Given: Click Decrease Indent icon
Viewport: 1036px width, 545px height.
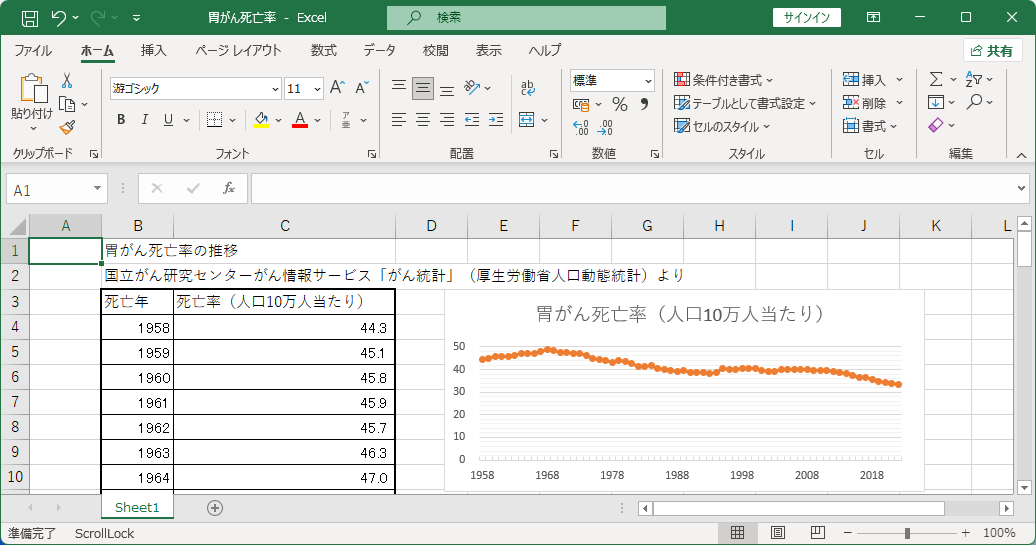Looking at the screenshot, I should point(472,120).
